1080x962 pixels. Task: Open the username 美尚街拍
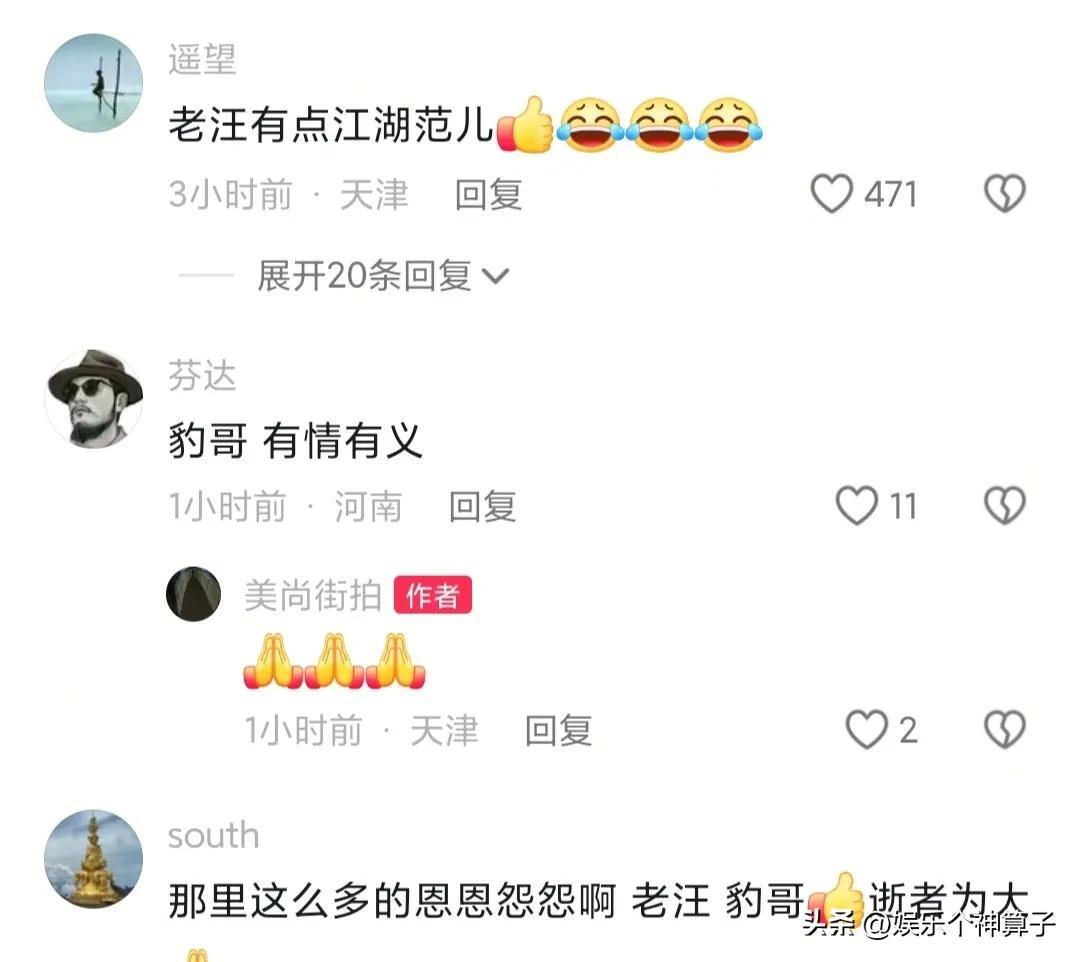[x=313, y=595]
